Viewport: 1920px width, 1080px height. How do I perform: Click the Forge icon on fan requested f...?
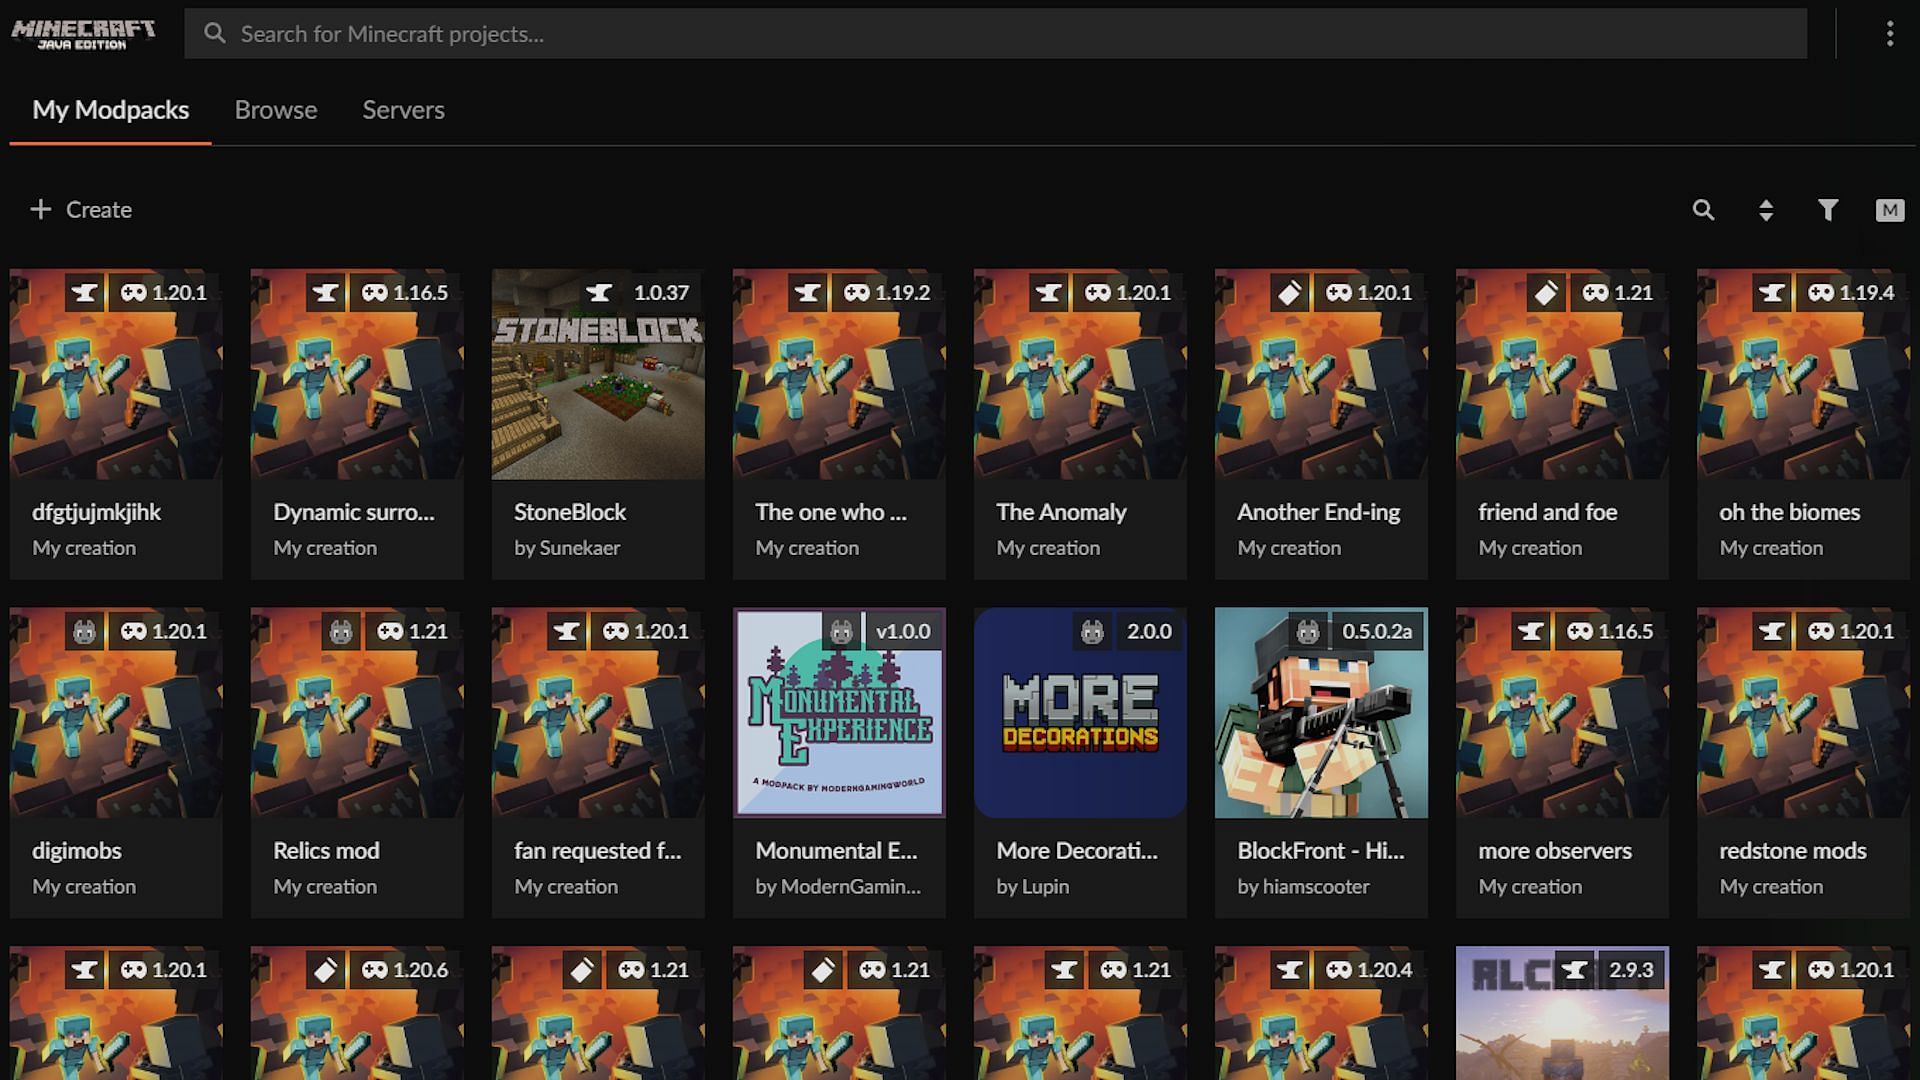coord(567,632)
